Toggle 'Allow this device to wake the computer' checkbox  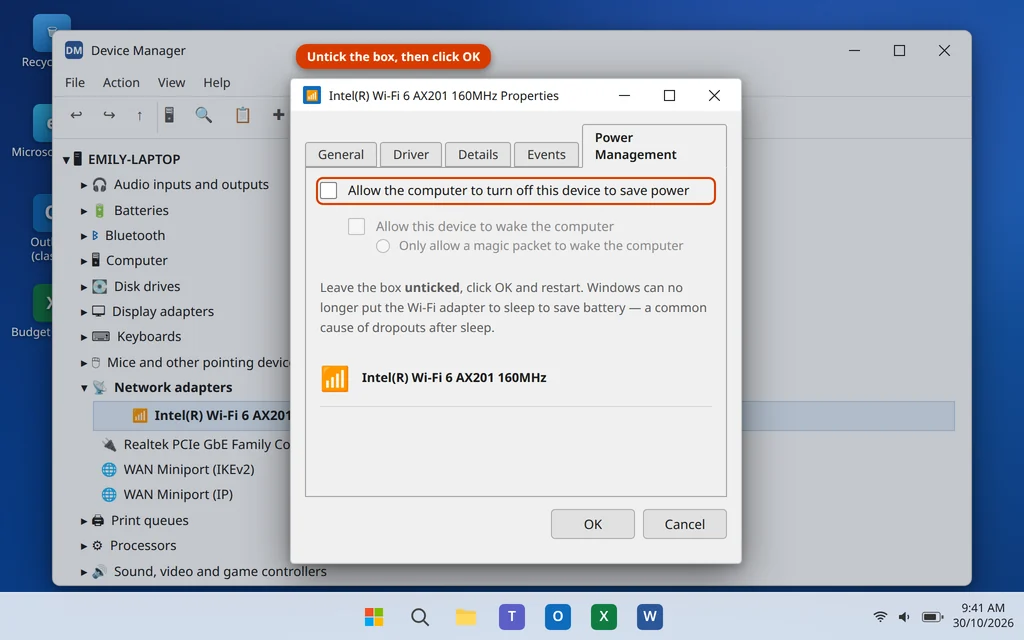click(357, 226)
